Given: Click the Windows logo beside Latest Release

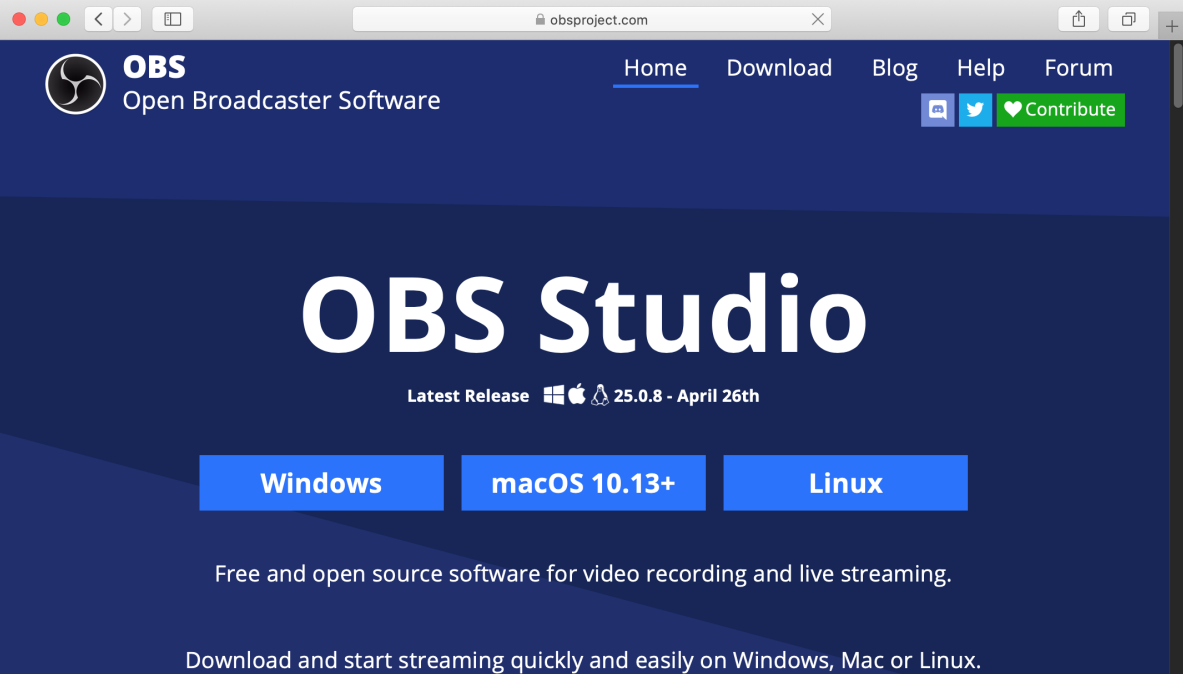Looking at the screenshot, I should pos(554,395).
